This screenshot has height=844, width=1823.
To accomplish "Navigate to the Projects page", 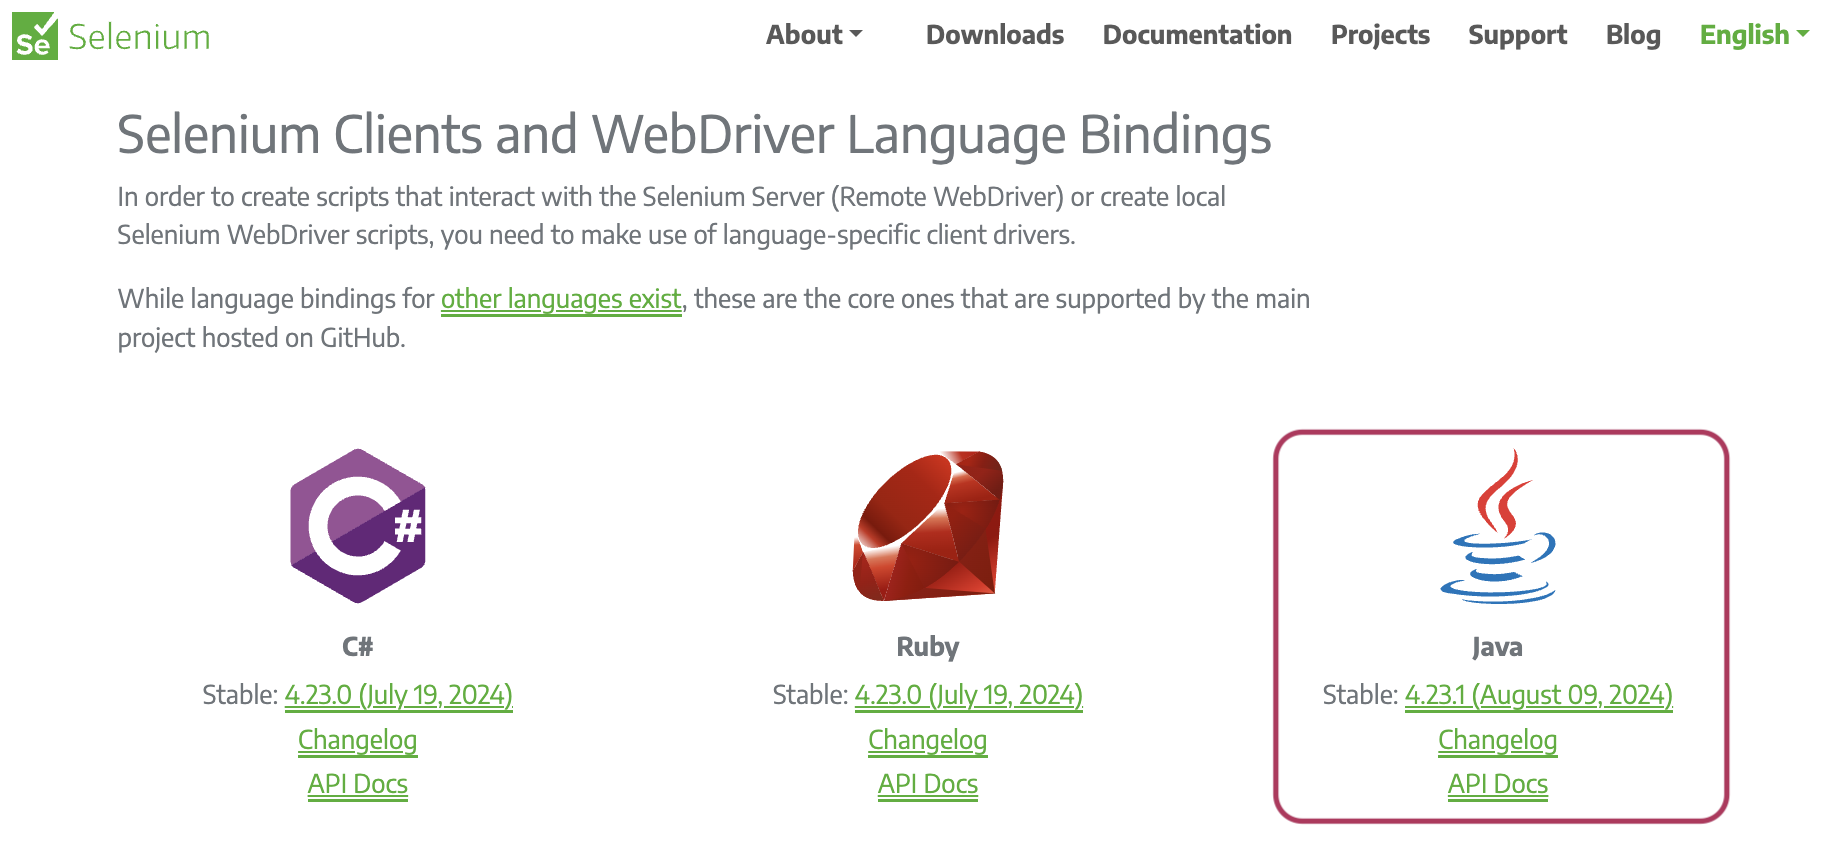I will click(x=1380, y=35).
